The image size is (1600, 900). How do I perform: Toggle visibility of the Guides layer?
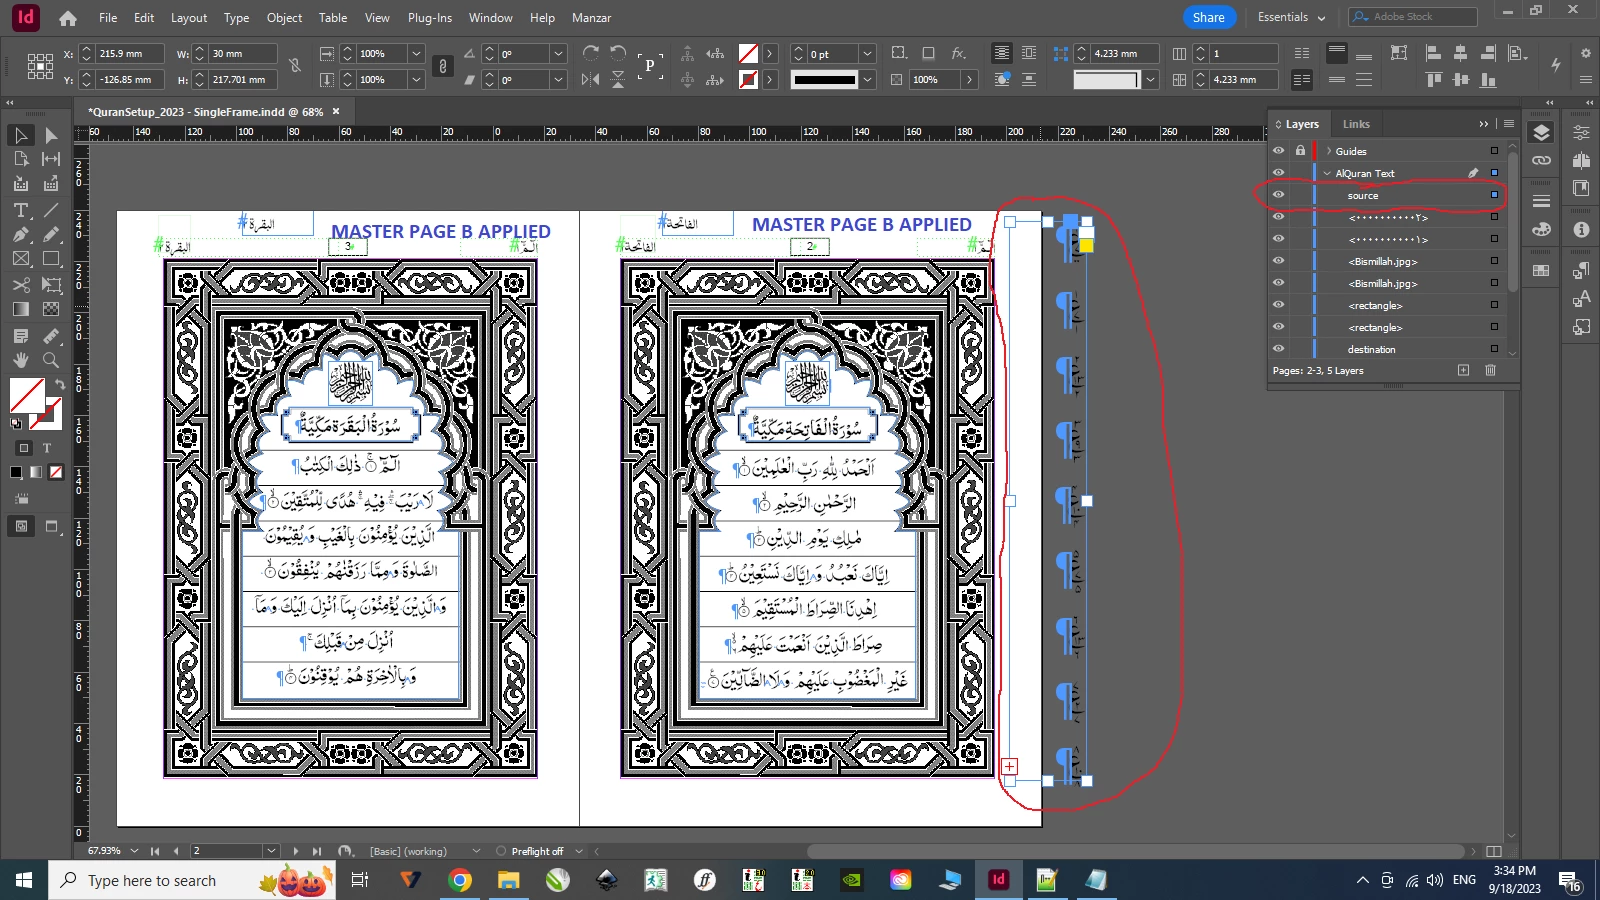click(x=1278, y=151)
